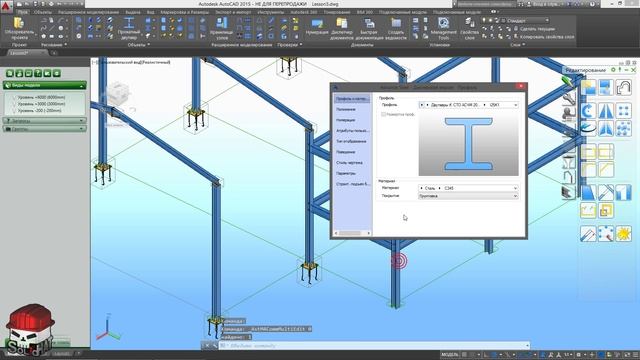Image resolution: width=640 pixels, height=360 pixels.
Task: Click the top-left icon in the Editing palette
Action: pyautogui.click(x=588, y=88)
